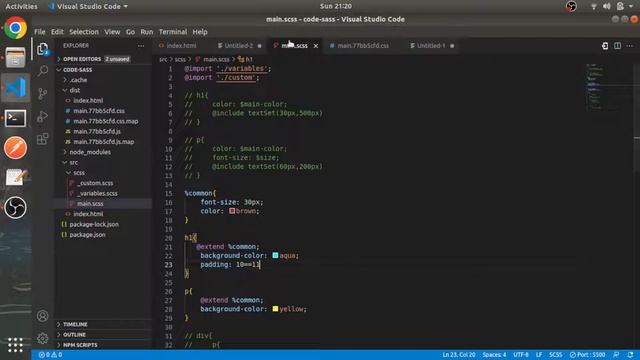Viewport: 640px width, 360px height.
Task: Close the main.scss tab
Action: pos(316,46)
